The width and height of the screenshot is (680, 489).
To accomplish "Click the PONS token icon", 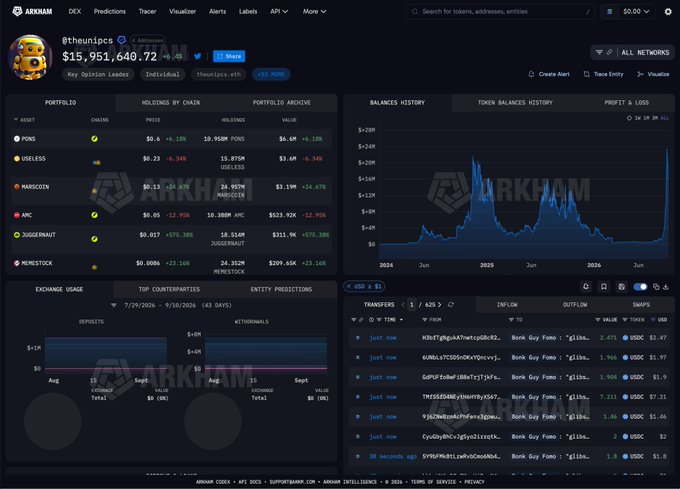I will [17, 139].
